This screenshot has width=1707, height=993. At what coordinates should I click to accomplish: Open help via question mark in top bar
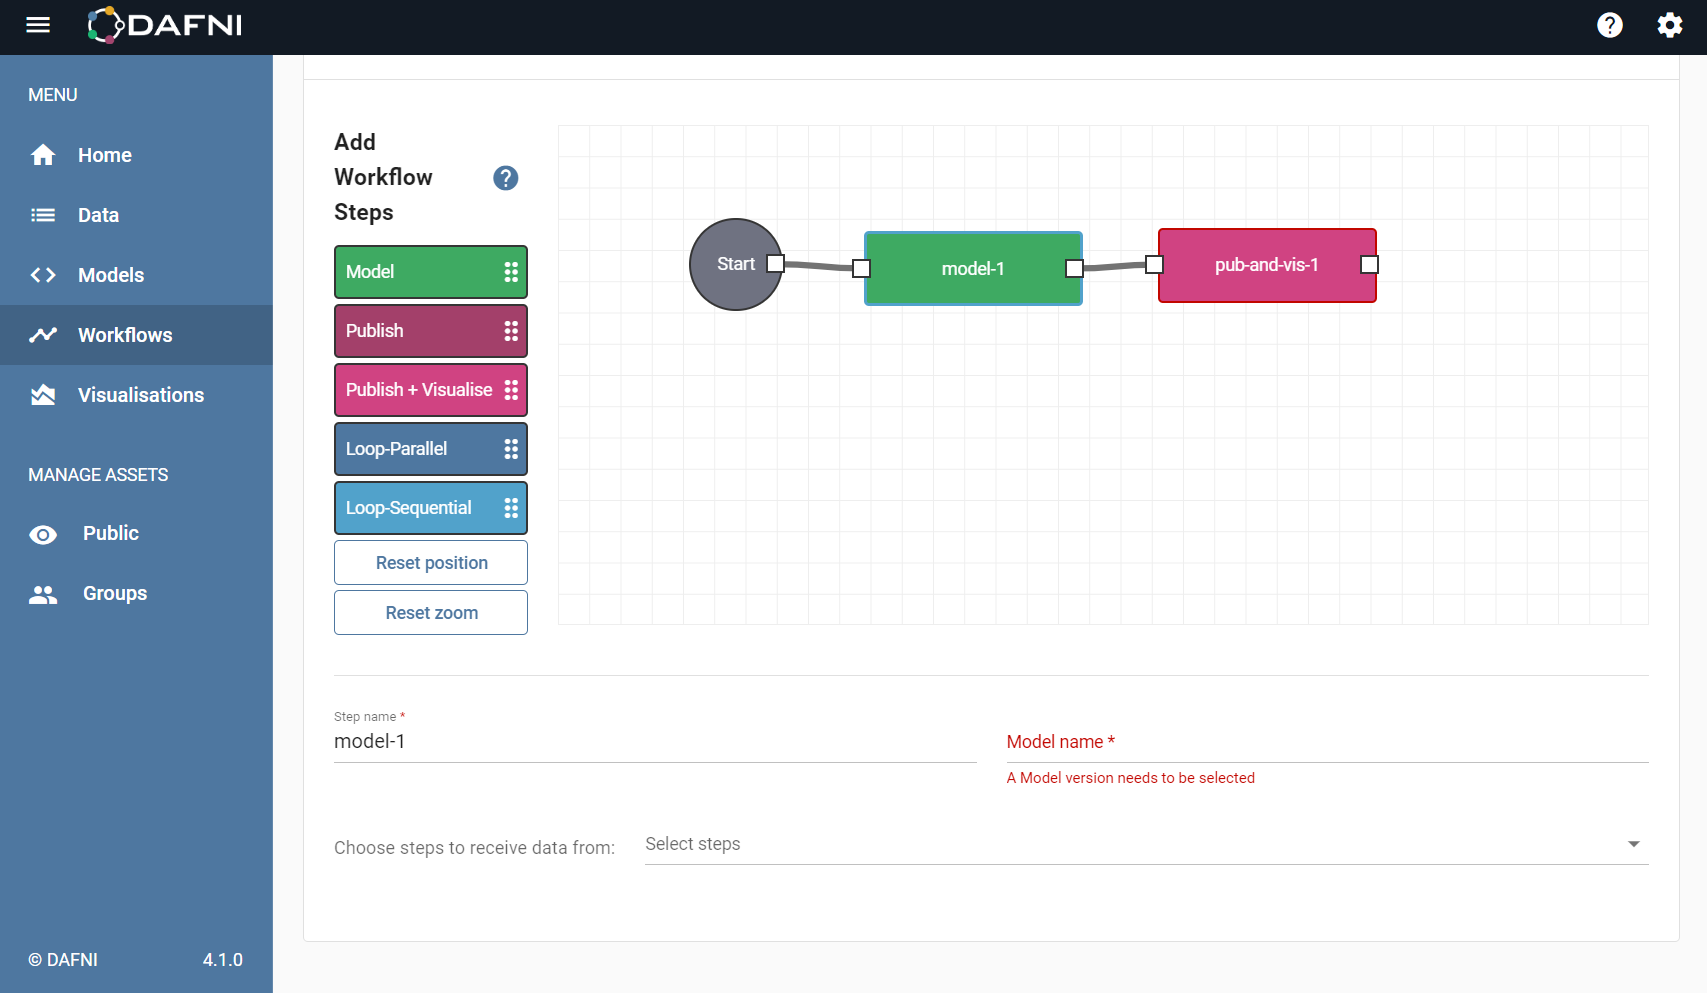pos(1610,25)
